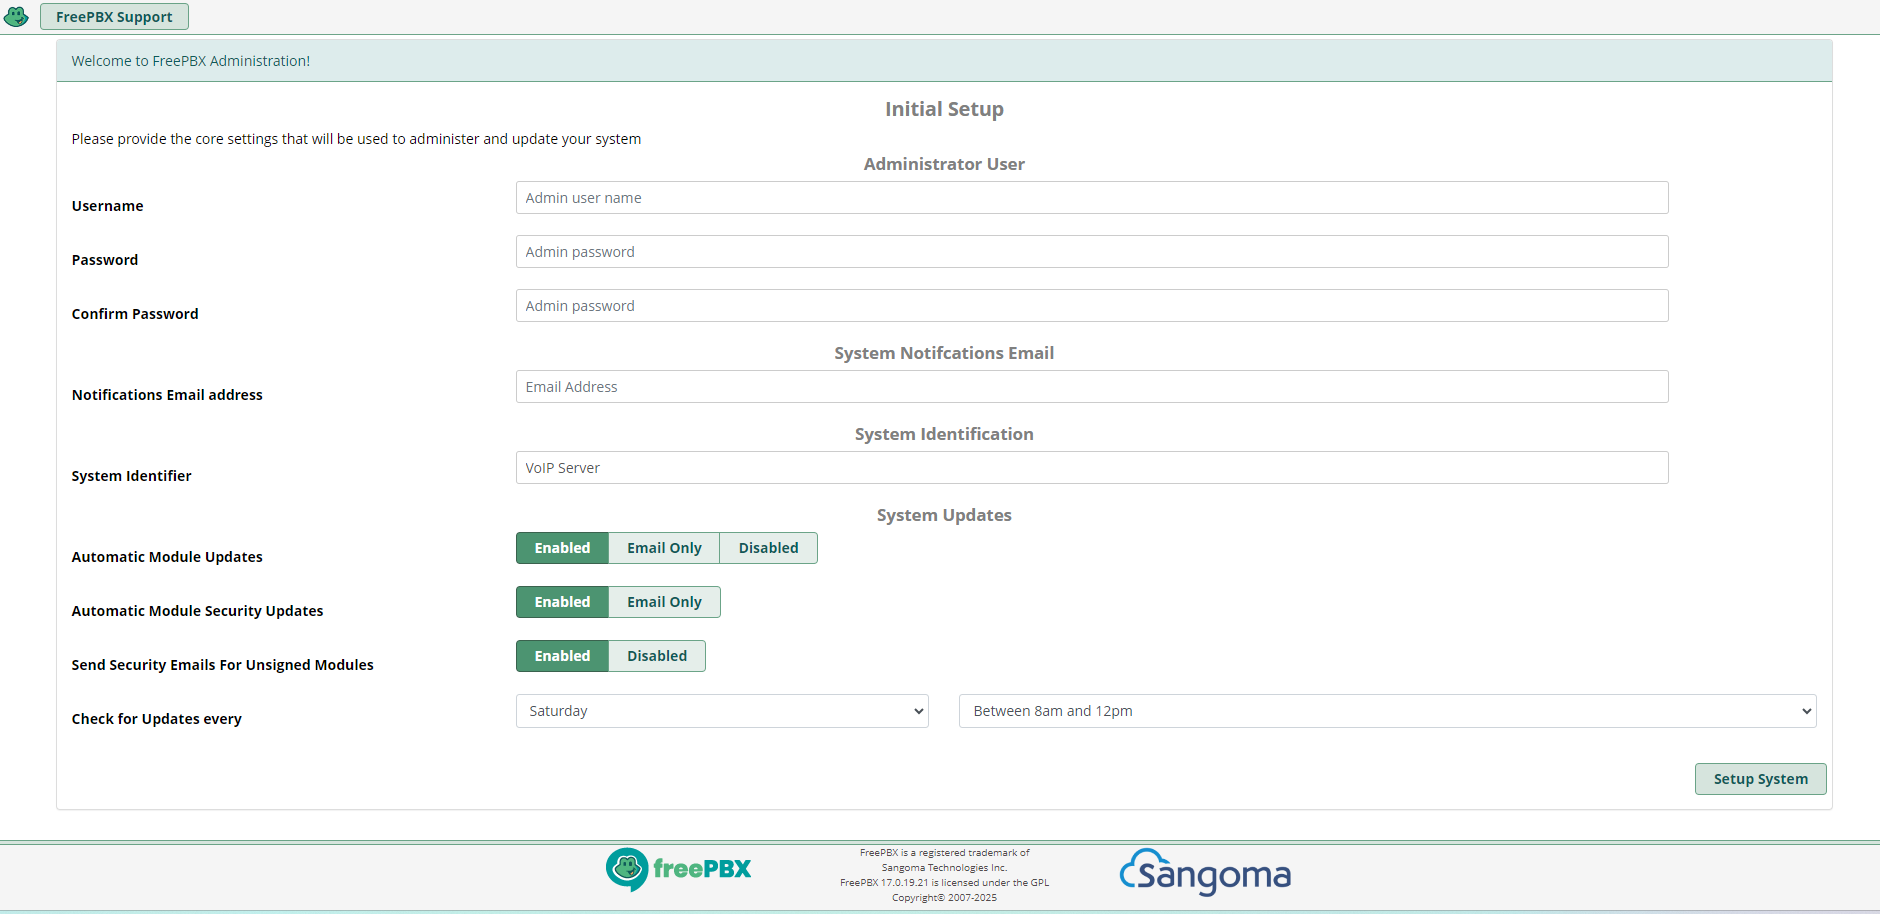Click the Welcome to FreePBX Administration banner text
The width and height of the screenshot is (1880, 914).
pyautogui.click(x=191, y=61)
